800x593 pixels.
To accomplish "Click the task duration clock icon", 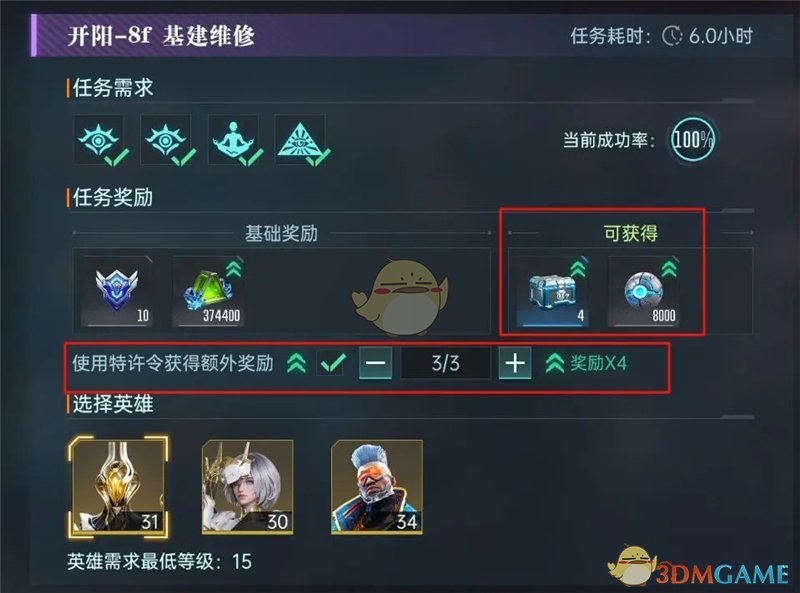I will [672, 36].
